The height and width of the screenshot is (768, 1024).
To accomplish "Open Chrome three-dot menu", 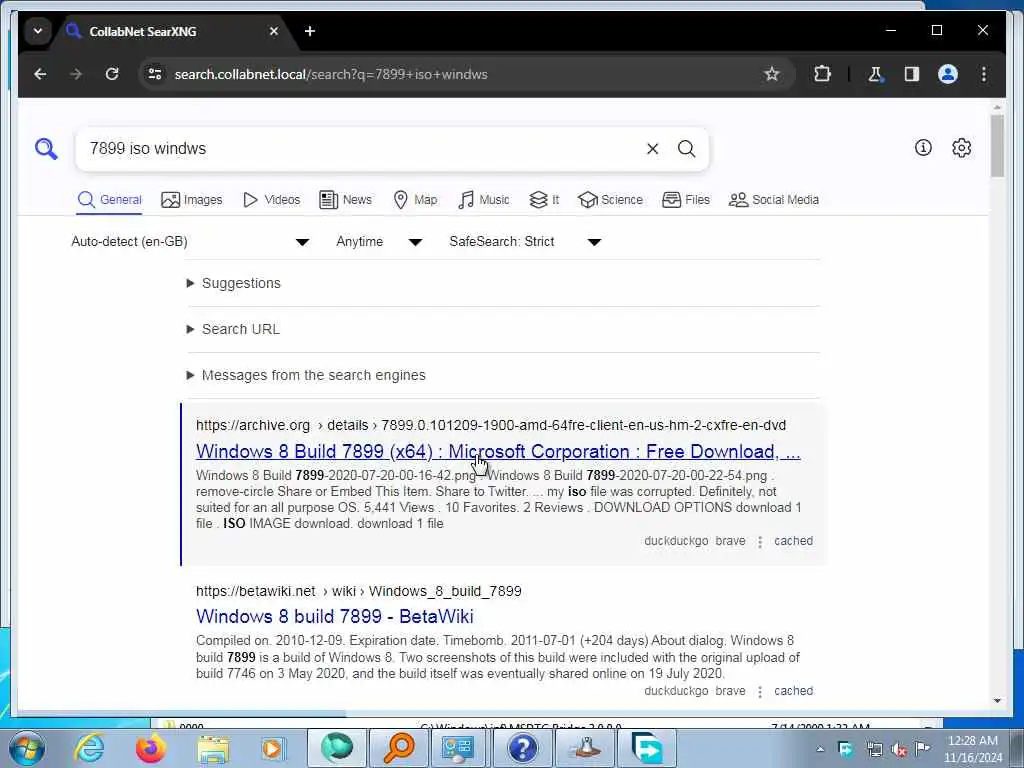I will [x=984, y=74].
